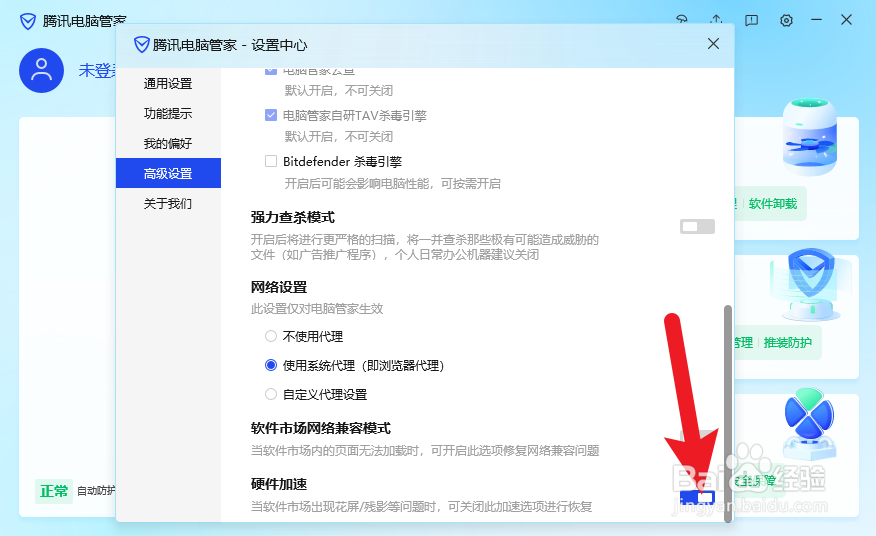
Task: Select the 不使用代理 radio button
Action: (271, 336)
